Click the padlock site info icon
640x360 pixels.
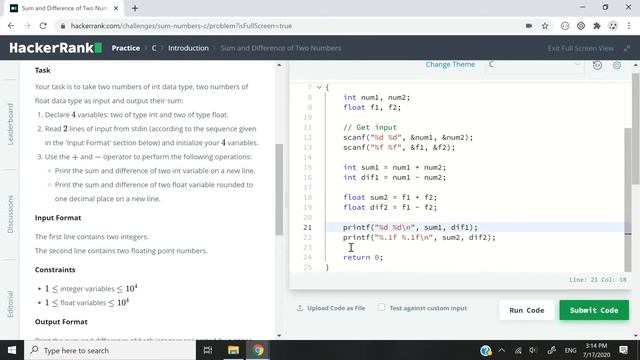[x=62, y=26]
